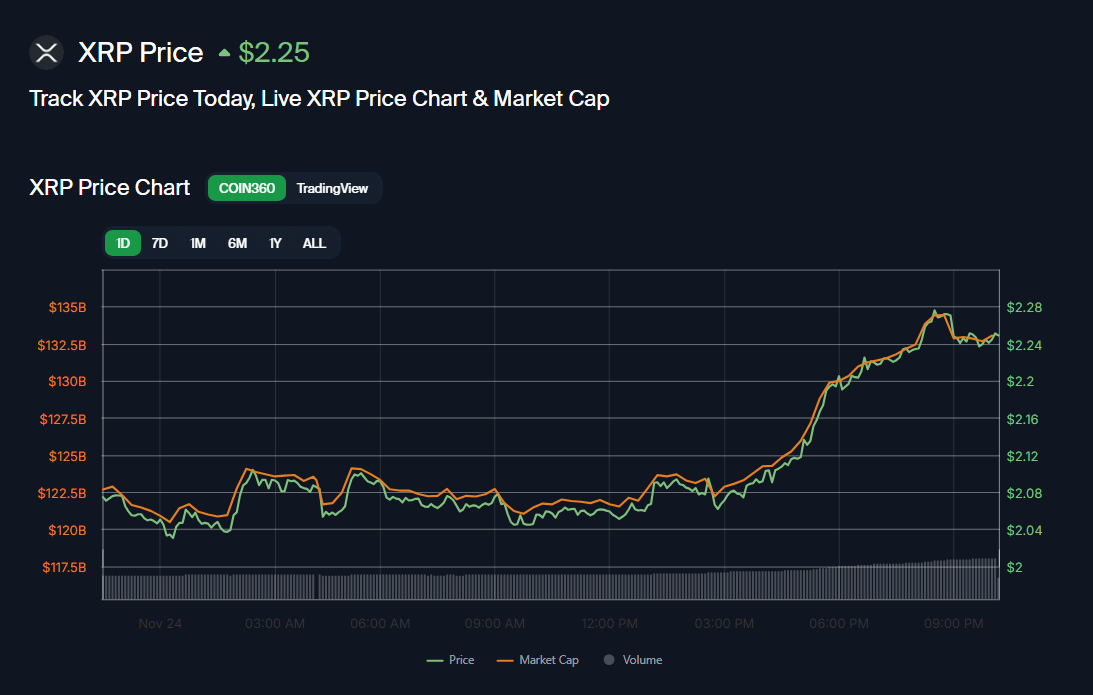Select the 7D time range
Viewport: 1093px width, 695px height.
(160, 243)
